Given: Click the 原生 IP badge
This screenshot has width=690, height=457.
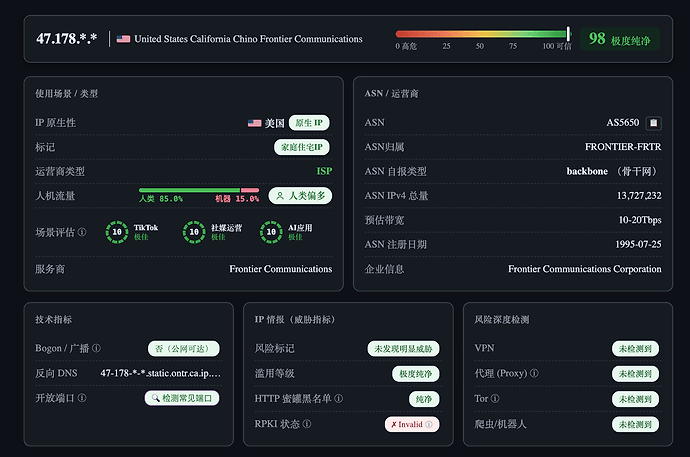Looking at the screenshot, I should tap(309, 123).
